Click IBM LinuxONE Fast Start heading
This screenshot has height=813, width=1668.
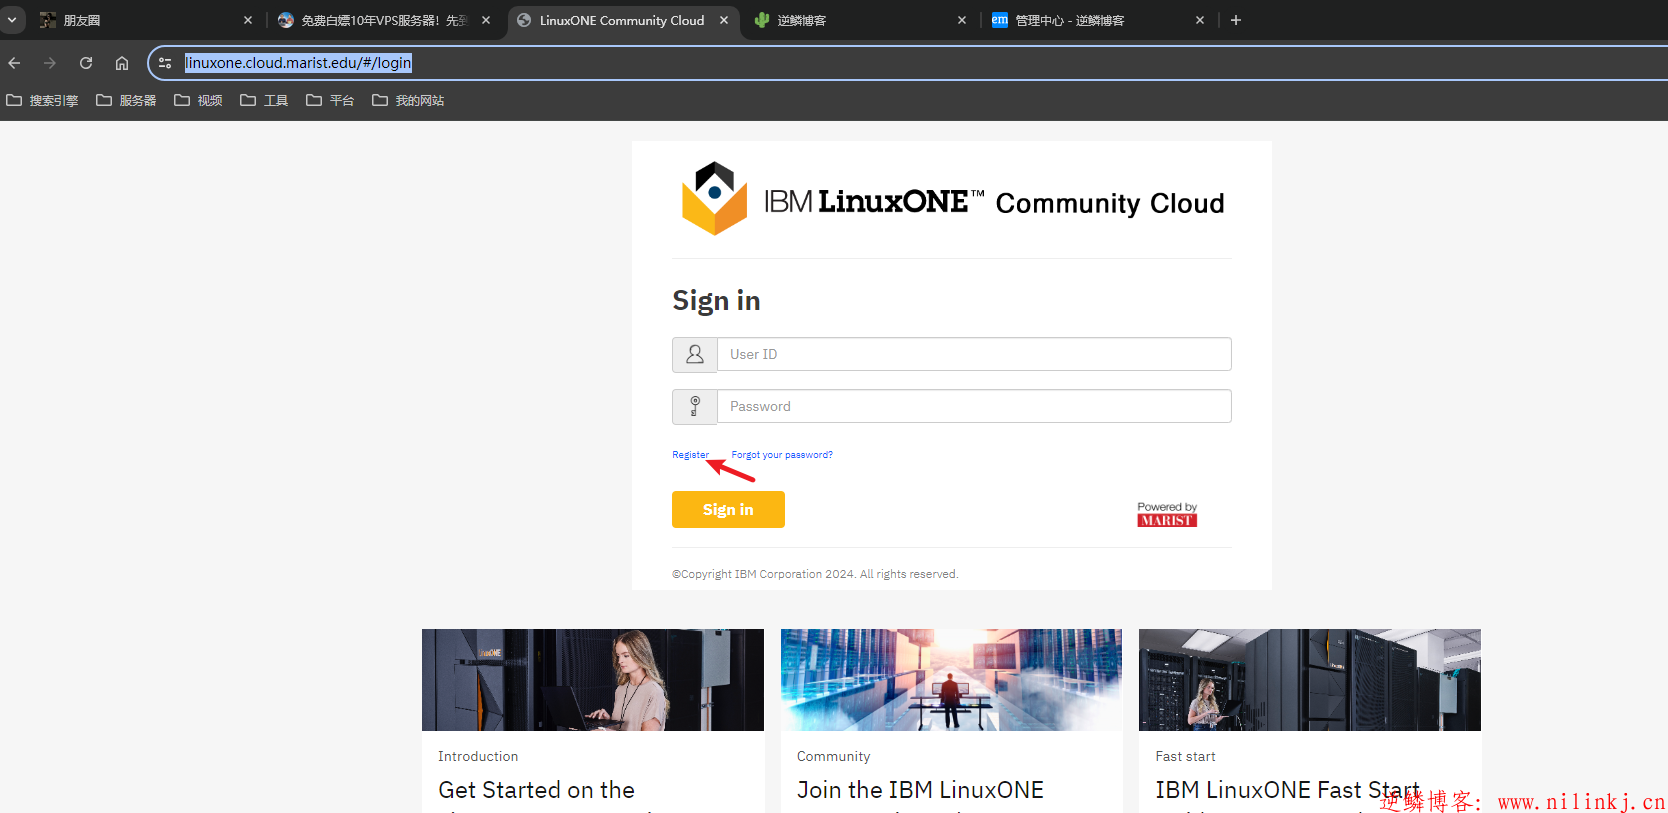tap(1287, 790)
